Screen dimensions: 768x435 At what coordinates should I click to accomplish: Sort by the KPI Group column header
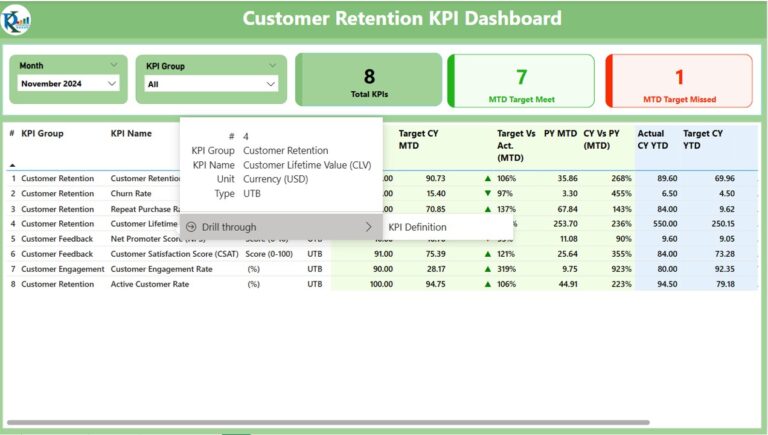pyautogui.click(x=42, y=133)
